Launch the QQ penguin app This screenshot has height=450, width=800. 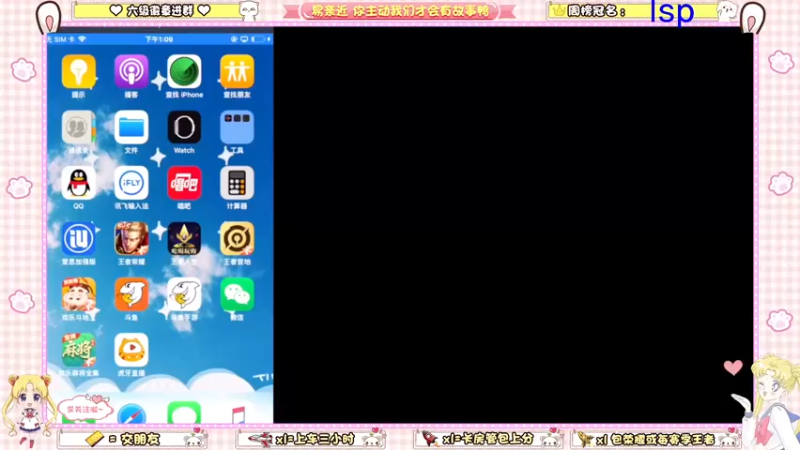pyautogui.click(x=78, y=183)
